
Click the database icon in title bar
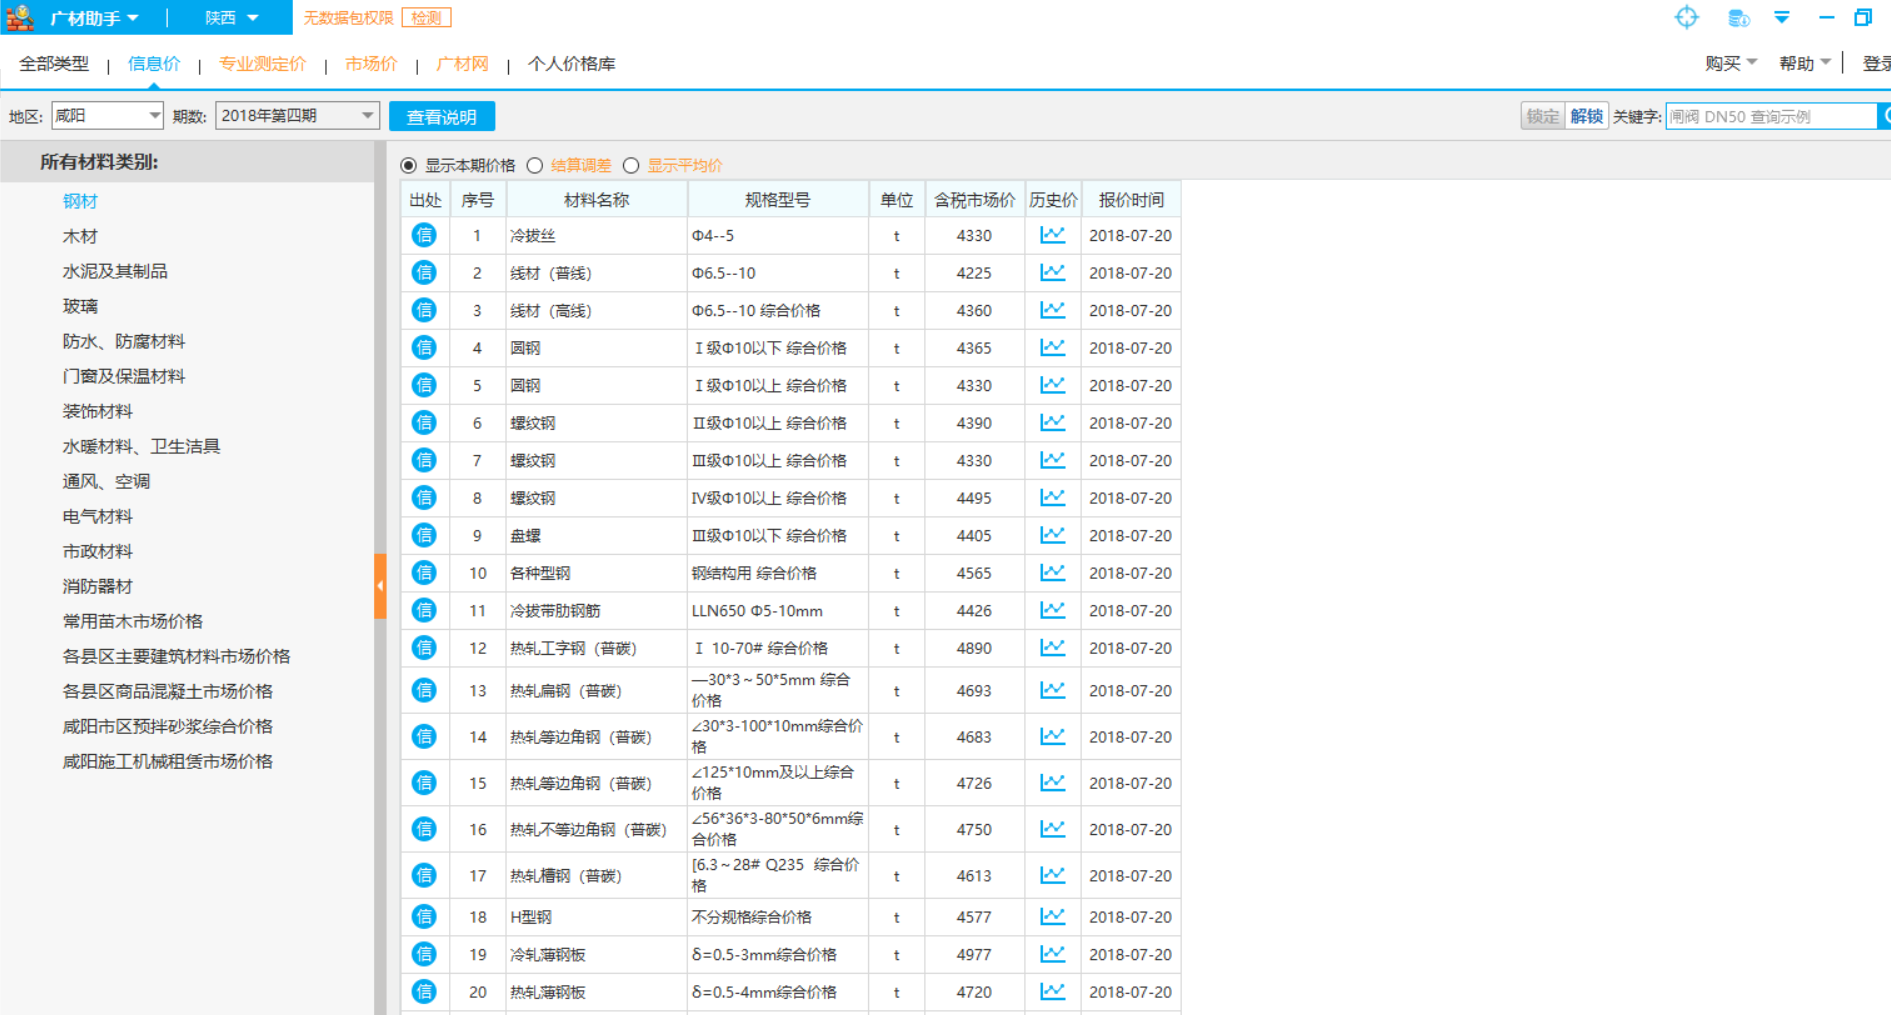(1738, 17)
